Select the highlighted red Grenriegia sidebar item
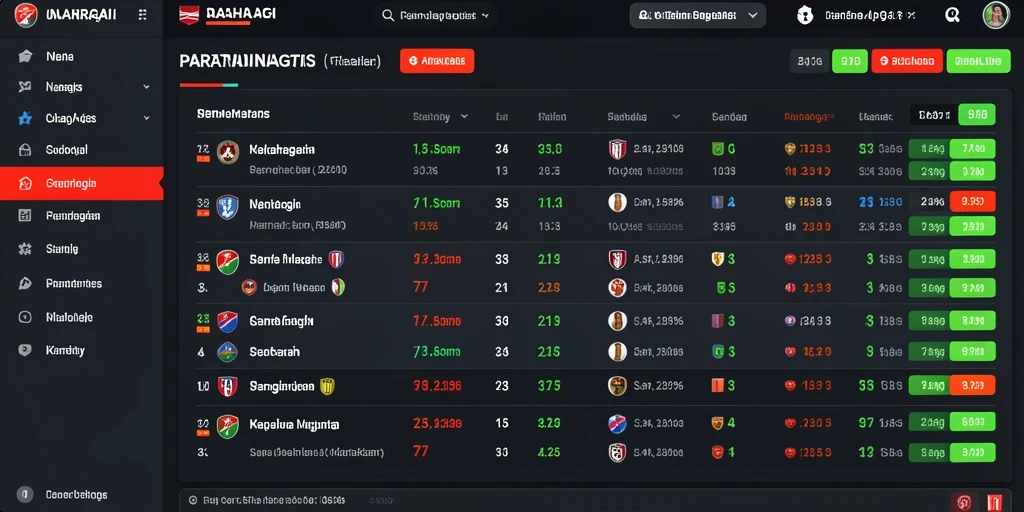Image resolution: width=1024 pixels, height=512 pixels. (x=82, y=184)
